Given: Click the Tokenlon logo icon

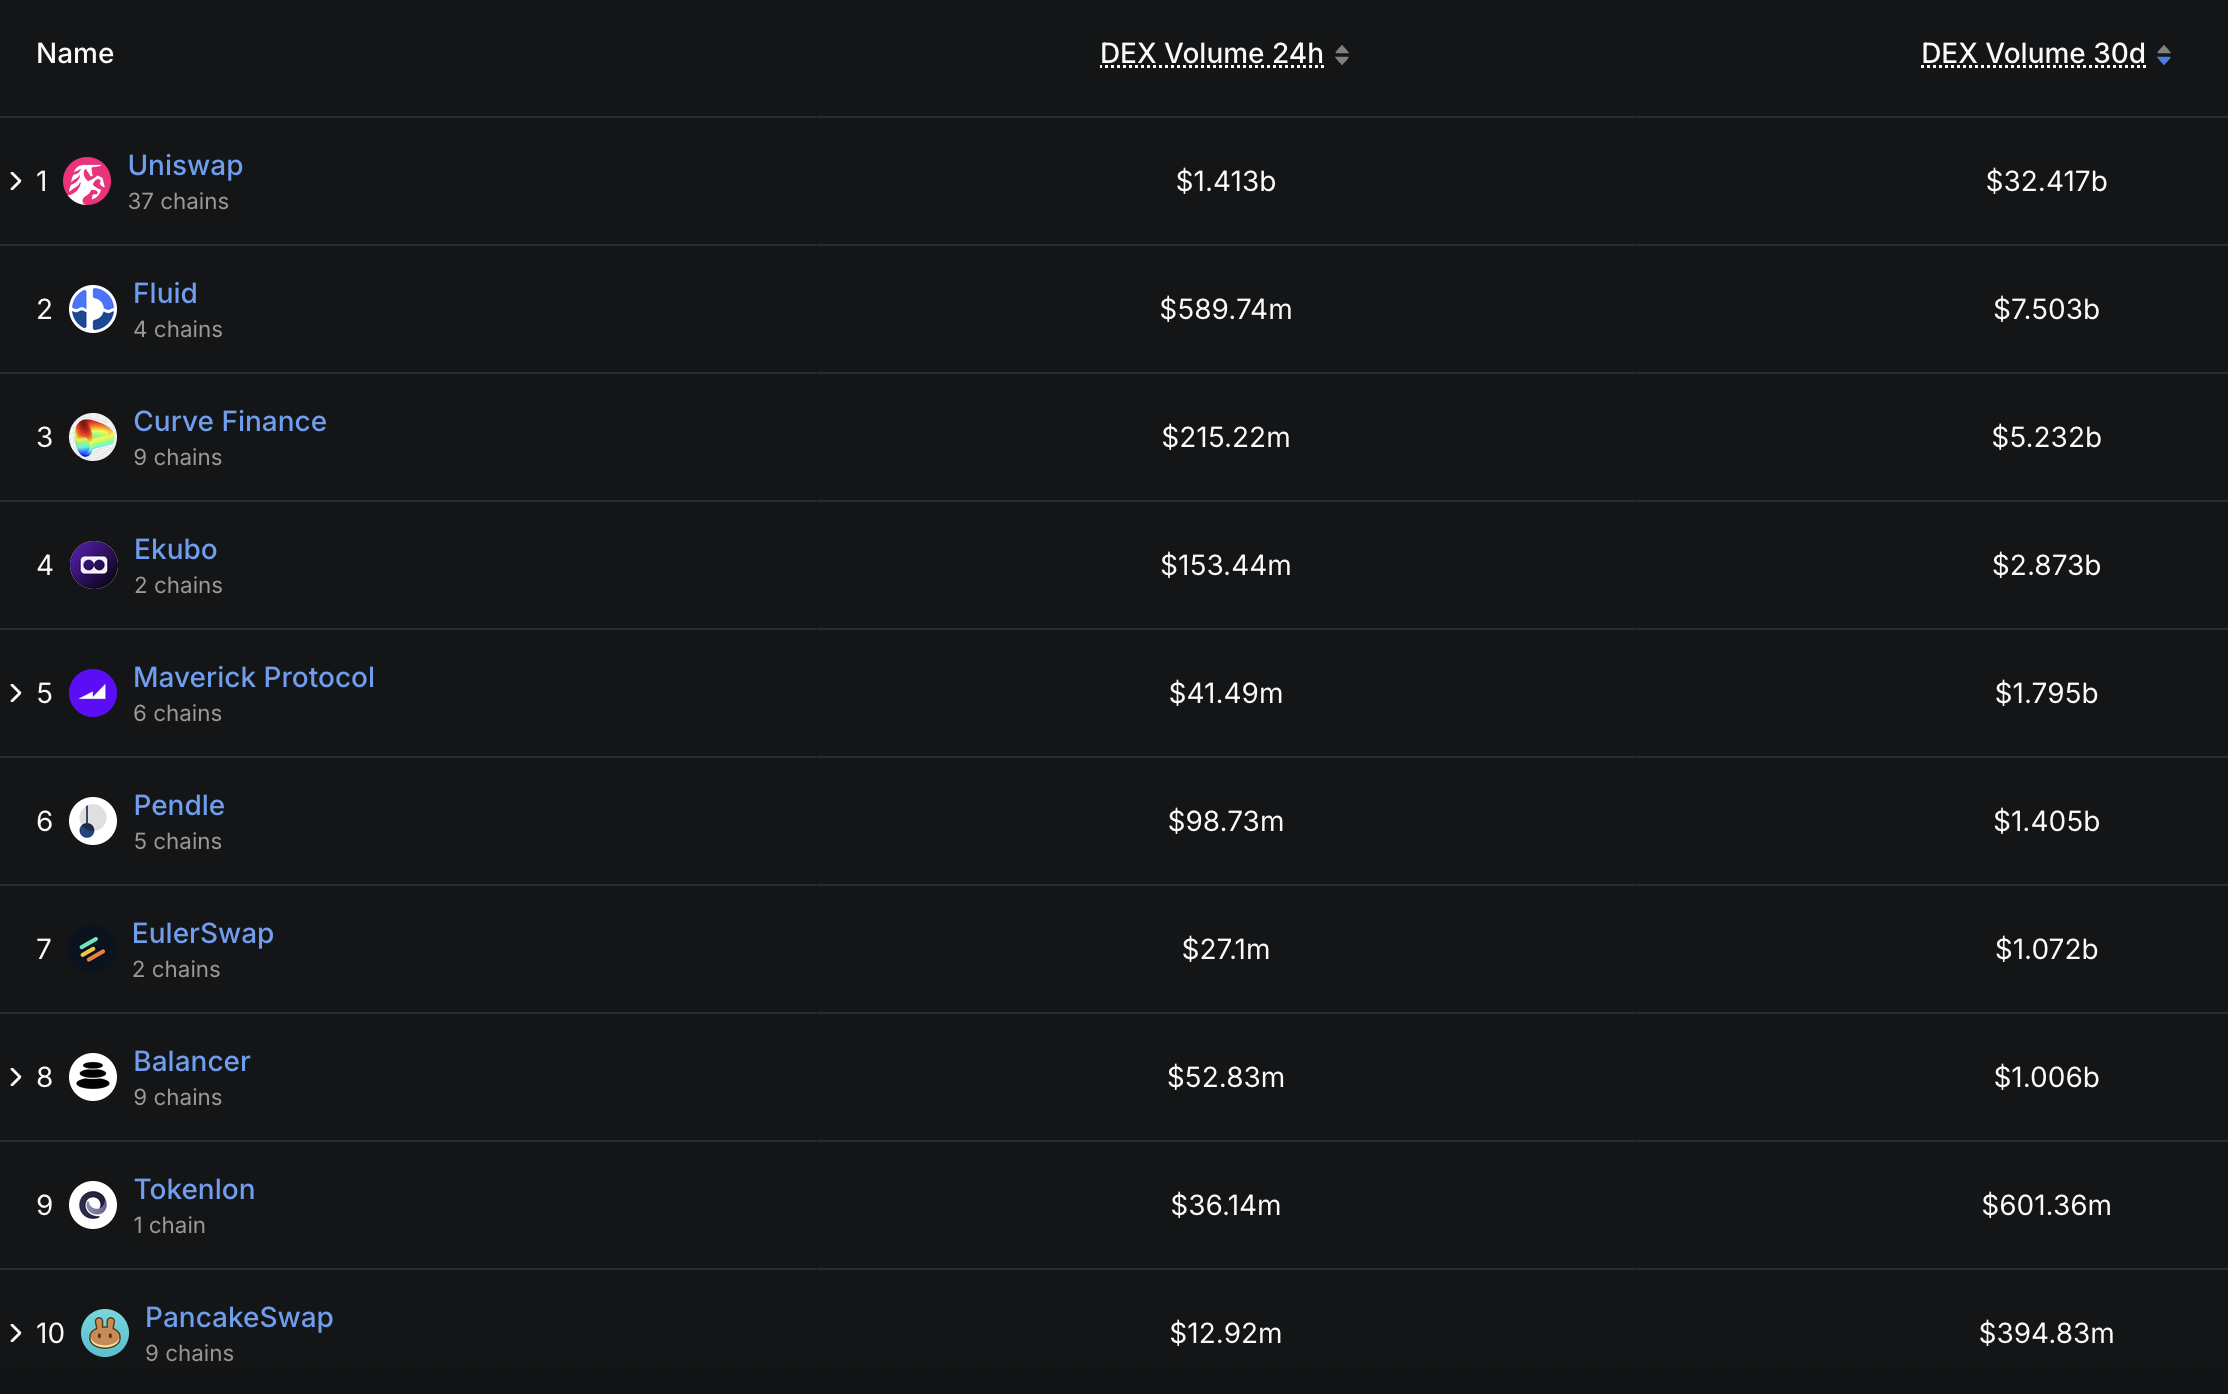Looking at the screenshot, I should pos(92,1204).
